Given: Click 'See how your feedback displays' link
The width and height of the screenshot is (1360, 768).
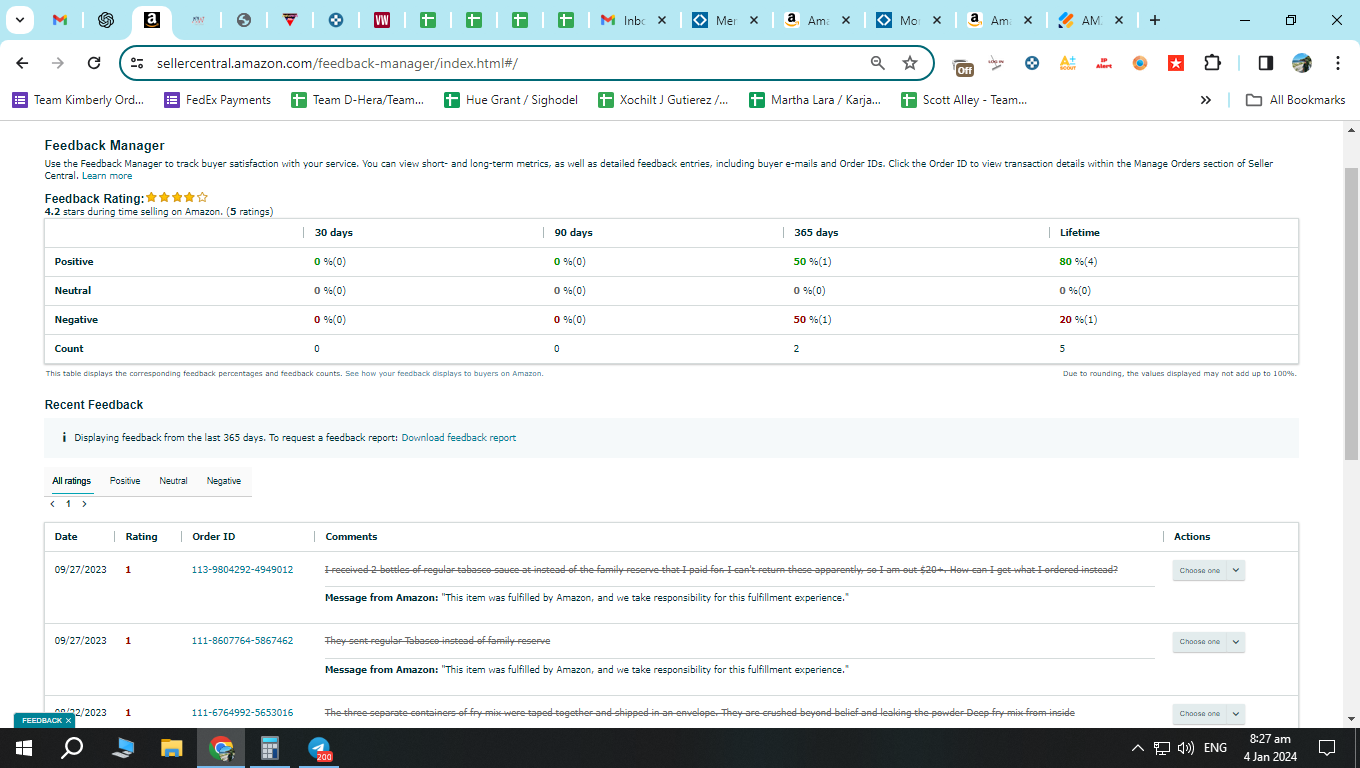Looking at the screenshot, I should 444,373.
